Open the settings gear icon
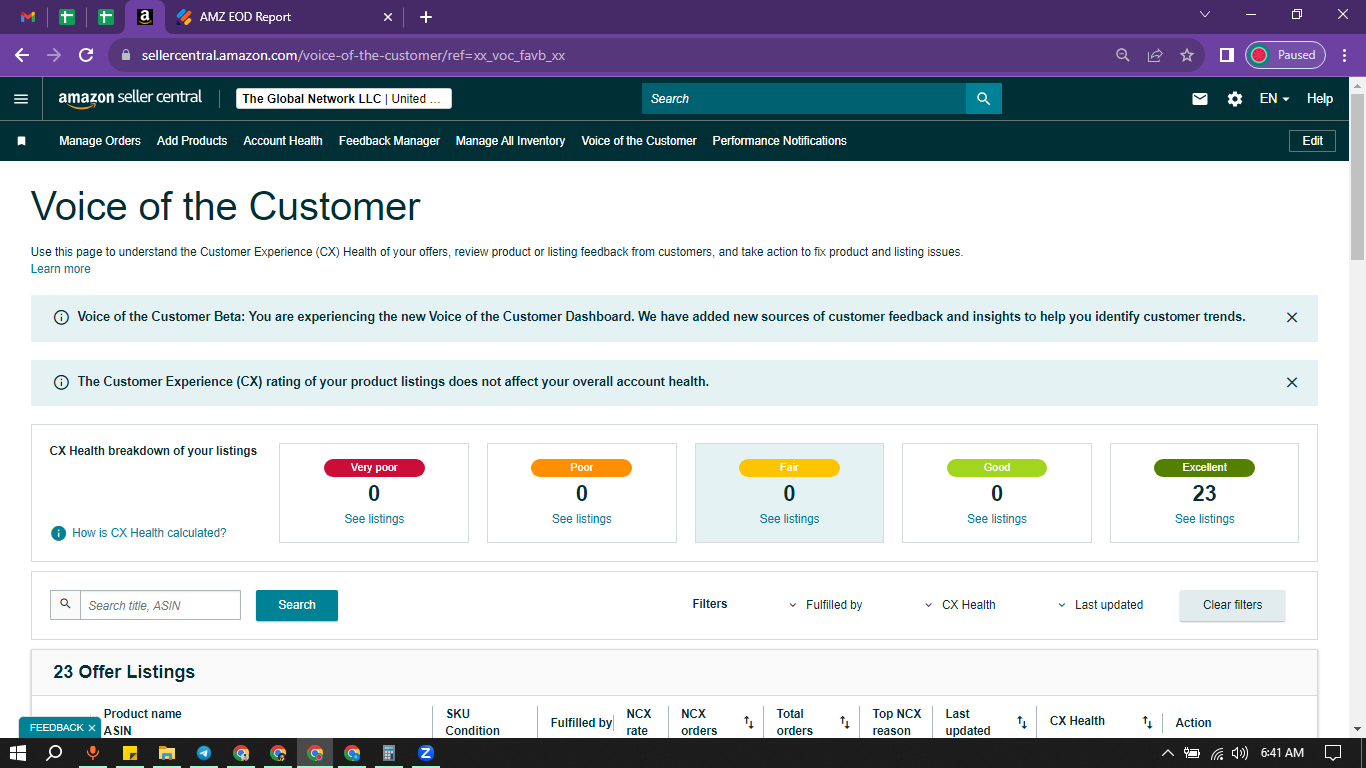This screenshot has width=1366, height=768. coord(1235,99)
